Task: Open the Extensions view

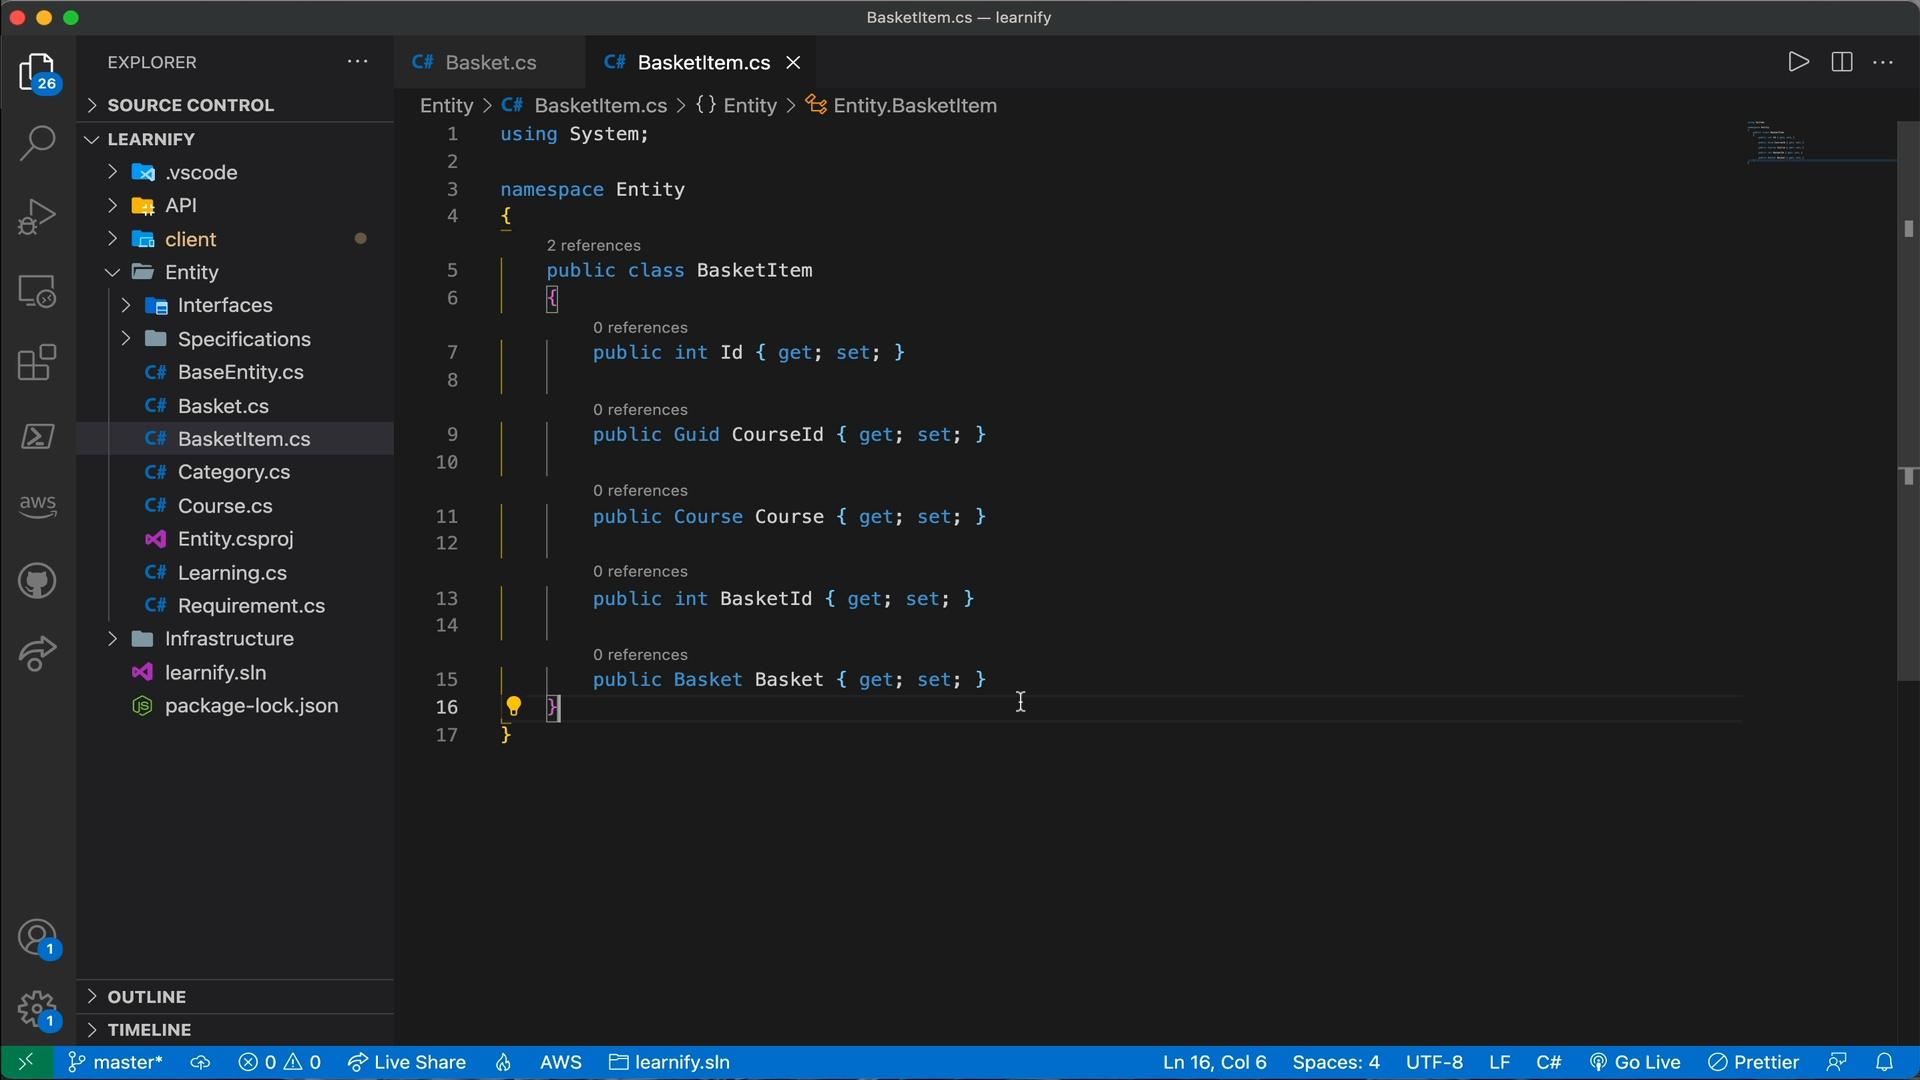Action: pyautogui.click(x=37, y=363)
